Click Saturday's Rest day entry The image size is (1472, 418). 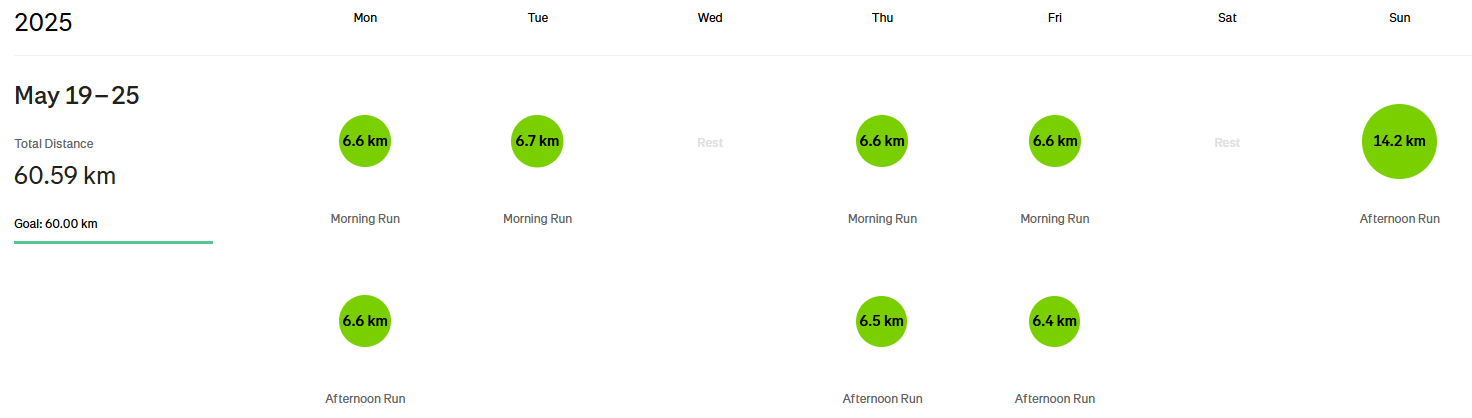(1227, 143)
